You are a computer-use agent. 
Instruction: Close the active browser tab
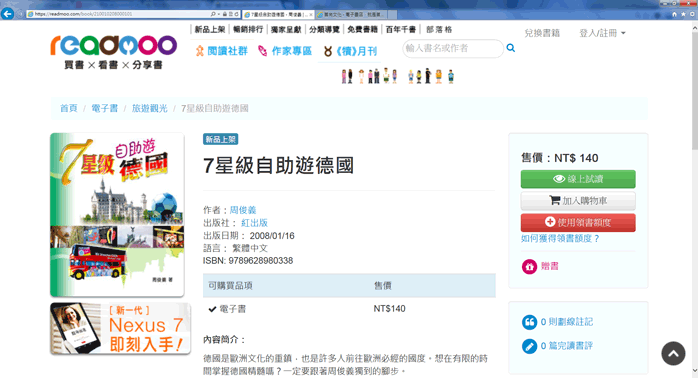click(x=310, y=14)
